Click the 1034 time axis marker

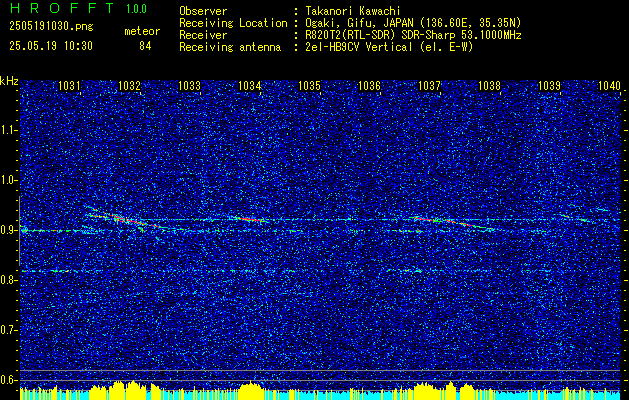point(250,85)
